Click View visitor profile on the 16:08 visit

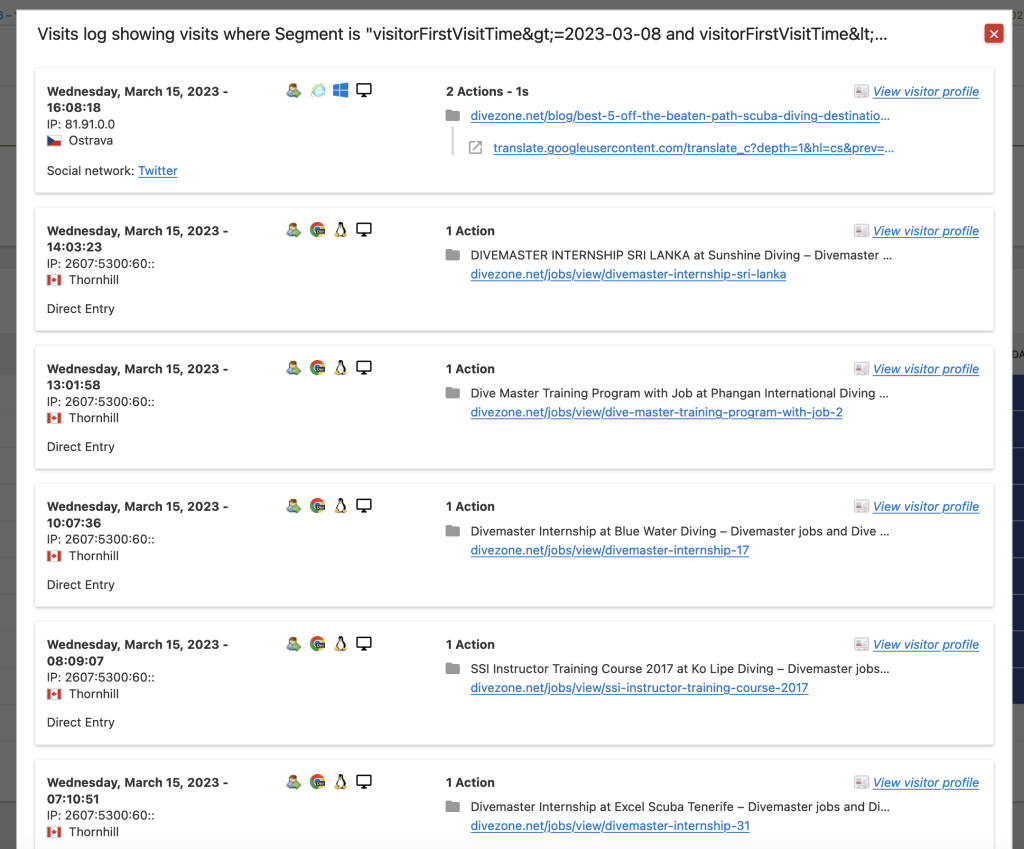[925, 91]
